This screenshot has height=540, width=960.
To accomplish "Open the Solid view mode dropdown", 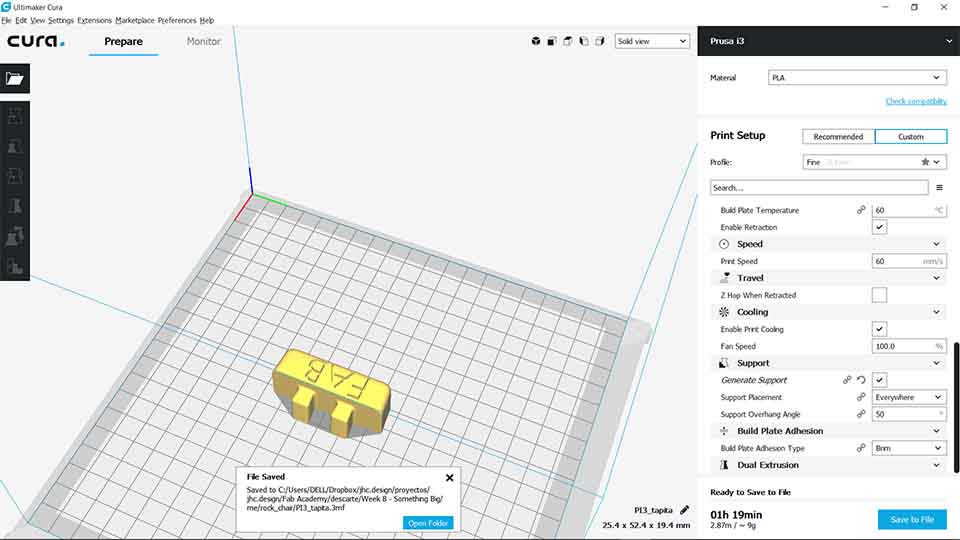I will pos(652,41).
